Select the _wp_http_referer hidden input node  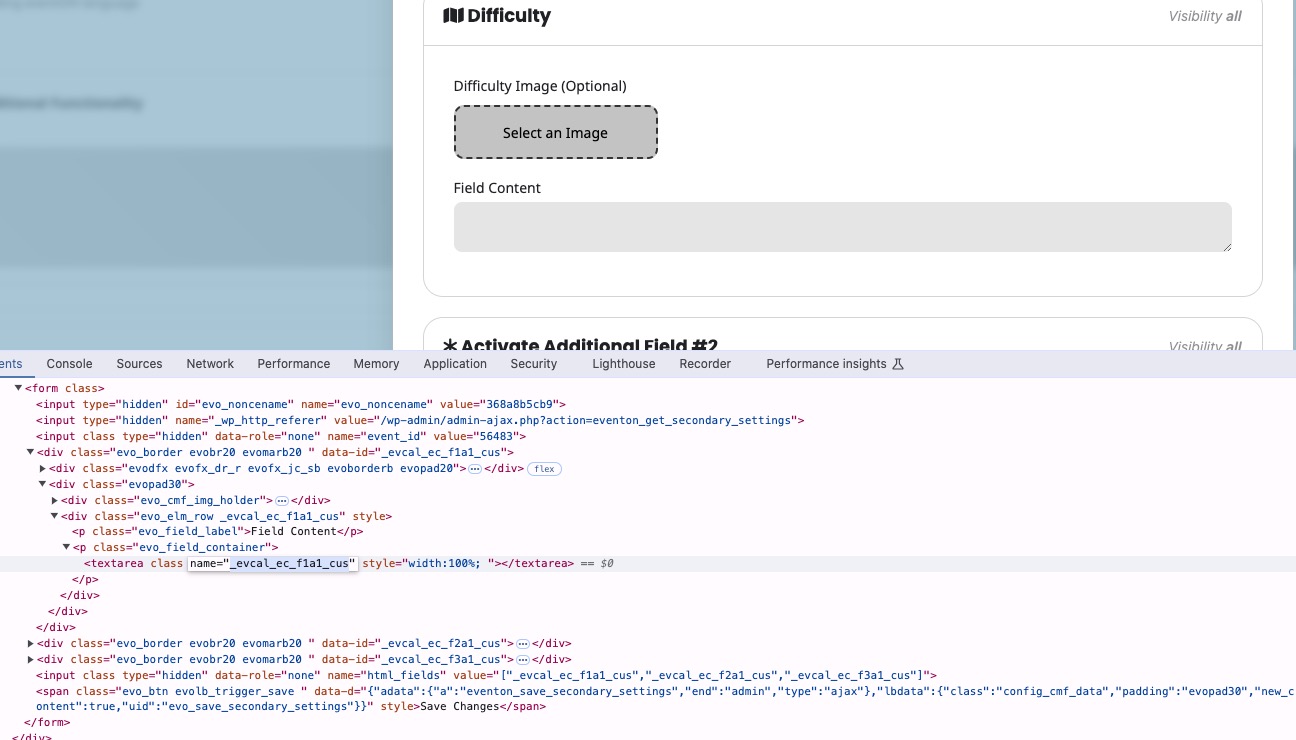pyautogui.click(x=420, y=420)
